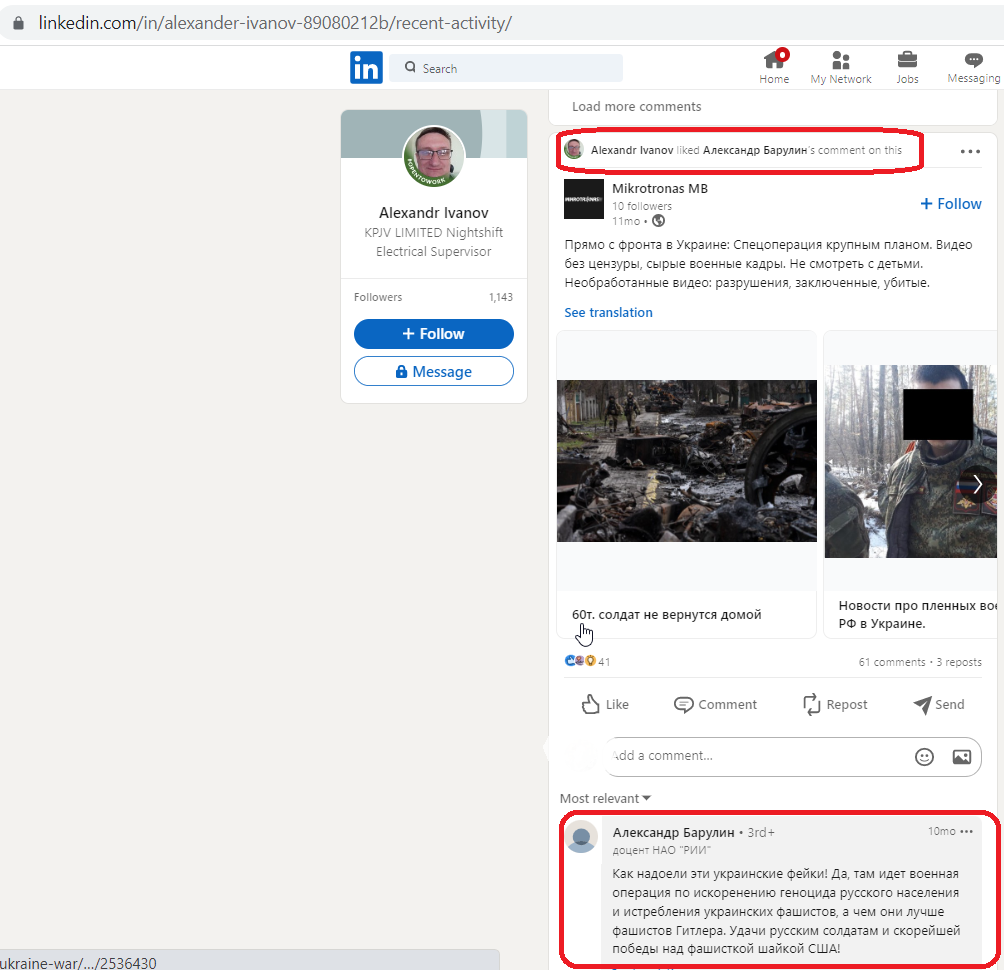
Task: Follow Alexandr Ivanov with blue button
Action: pos(433,334)
